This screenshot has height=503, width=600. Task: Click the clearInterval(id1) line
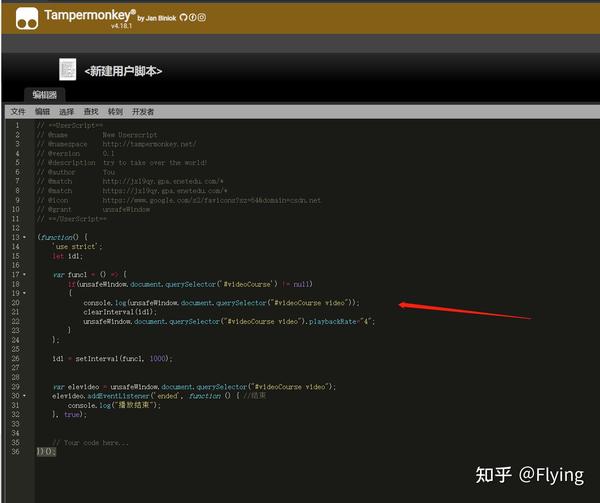click(x=120, y=312)
